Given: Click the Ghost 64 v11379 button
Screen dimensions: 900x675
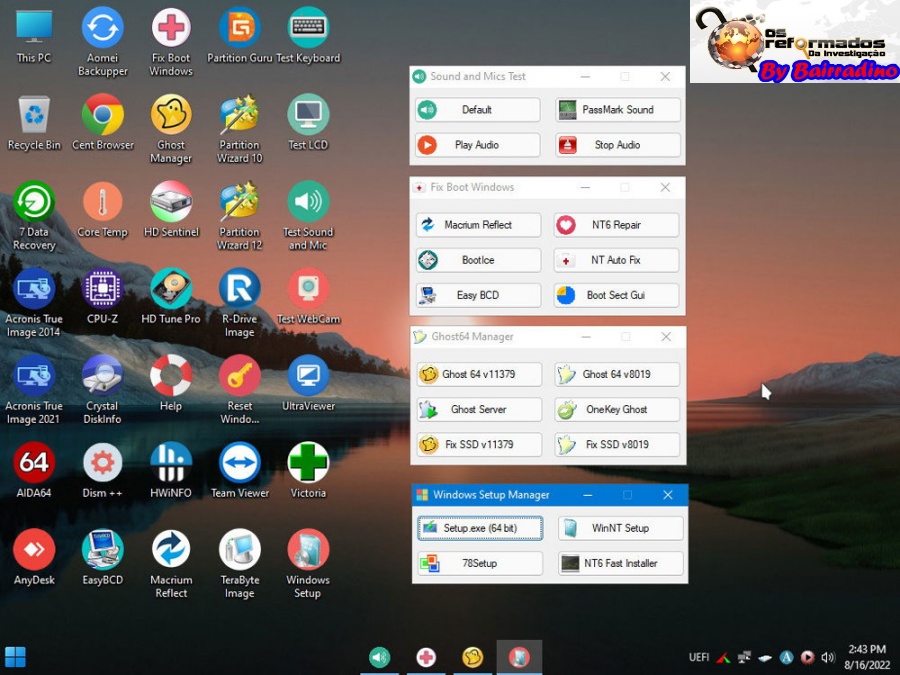Looking at the screenshot, I should pos(479,374).
